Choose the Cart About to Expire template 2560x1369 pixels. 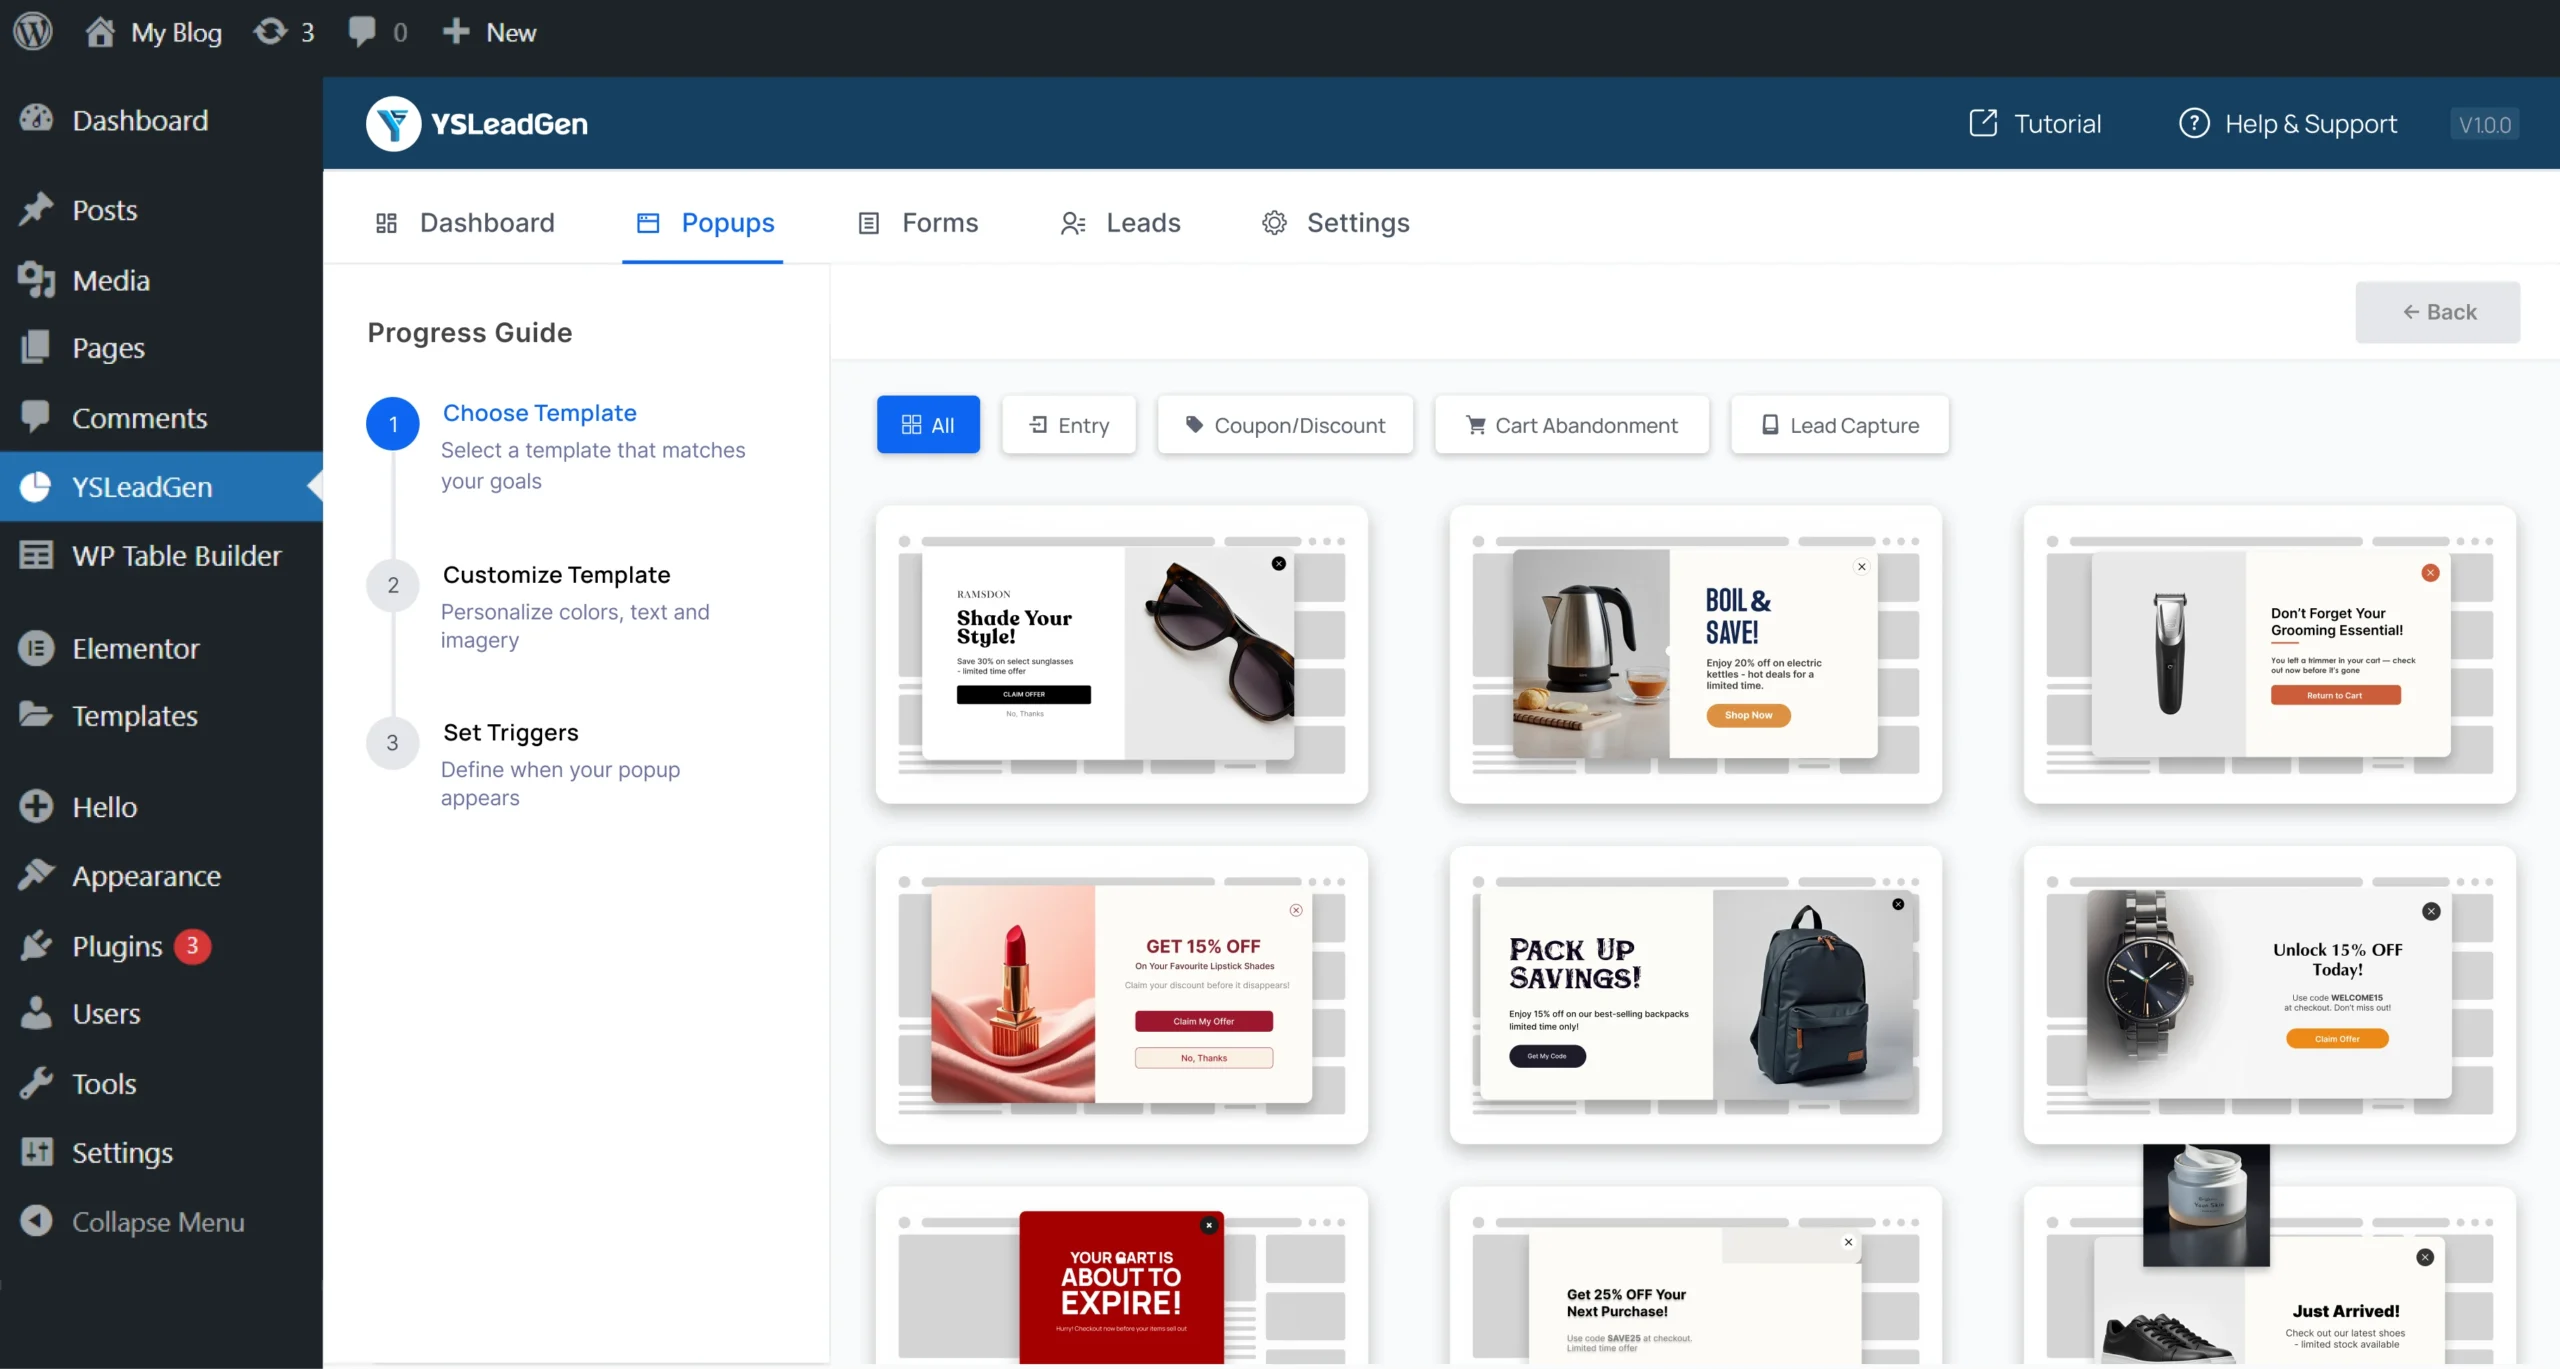tap(1122, 1276)
